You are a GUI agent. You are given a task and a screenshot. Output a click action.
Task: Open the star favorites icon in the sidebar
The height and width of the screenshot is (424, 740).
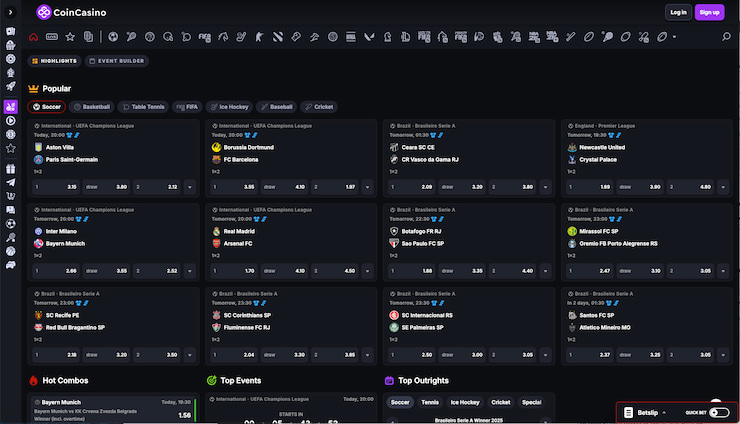(10, 148)
